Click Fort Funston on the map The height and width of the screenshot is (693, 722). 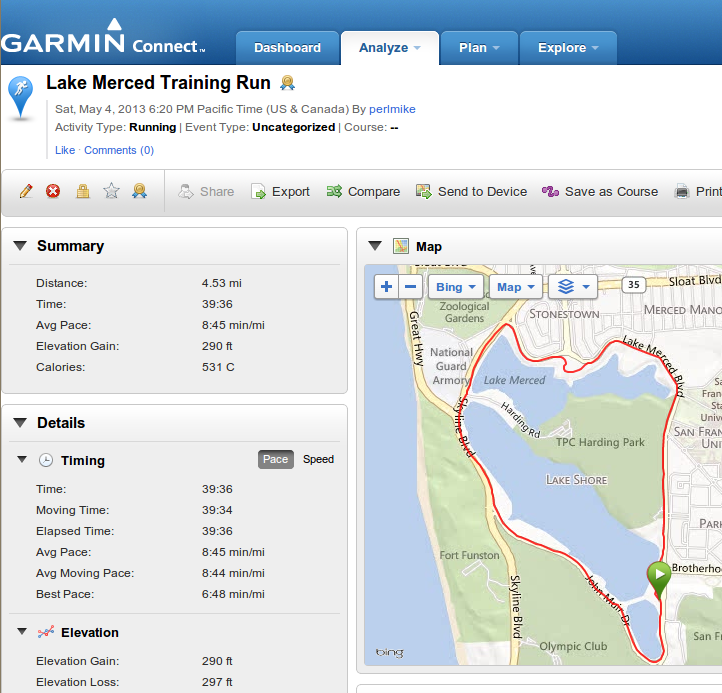(469, 555)
